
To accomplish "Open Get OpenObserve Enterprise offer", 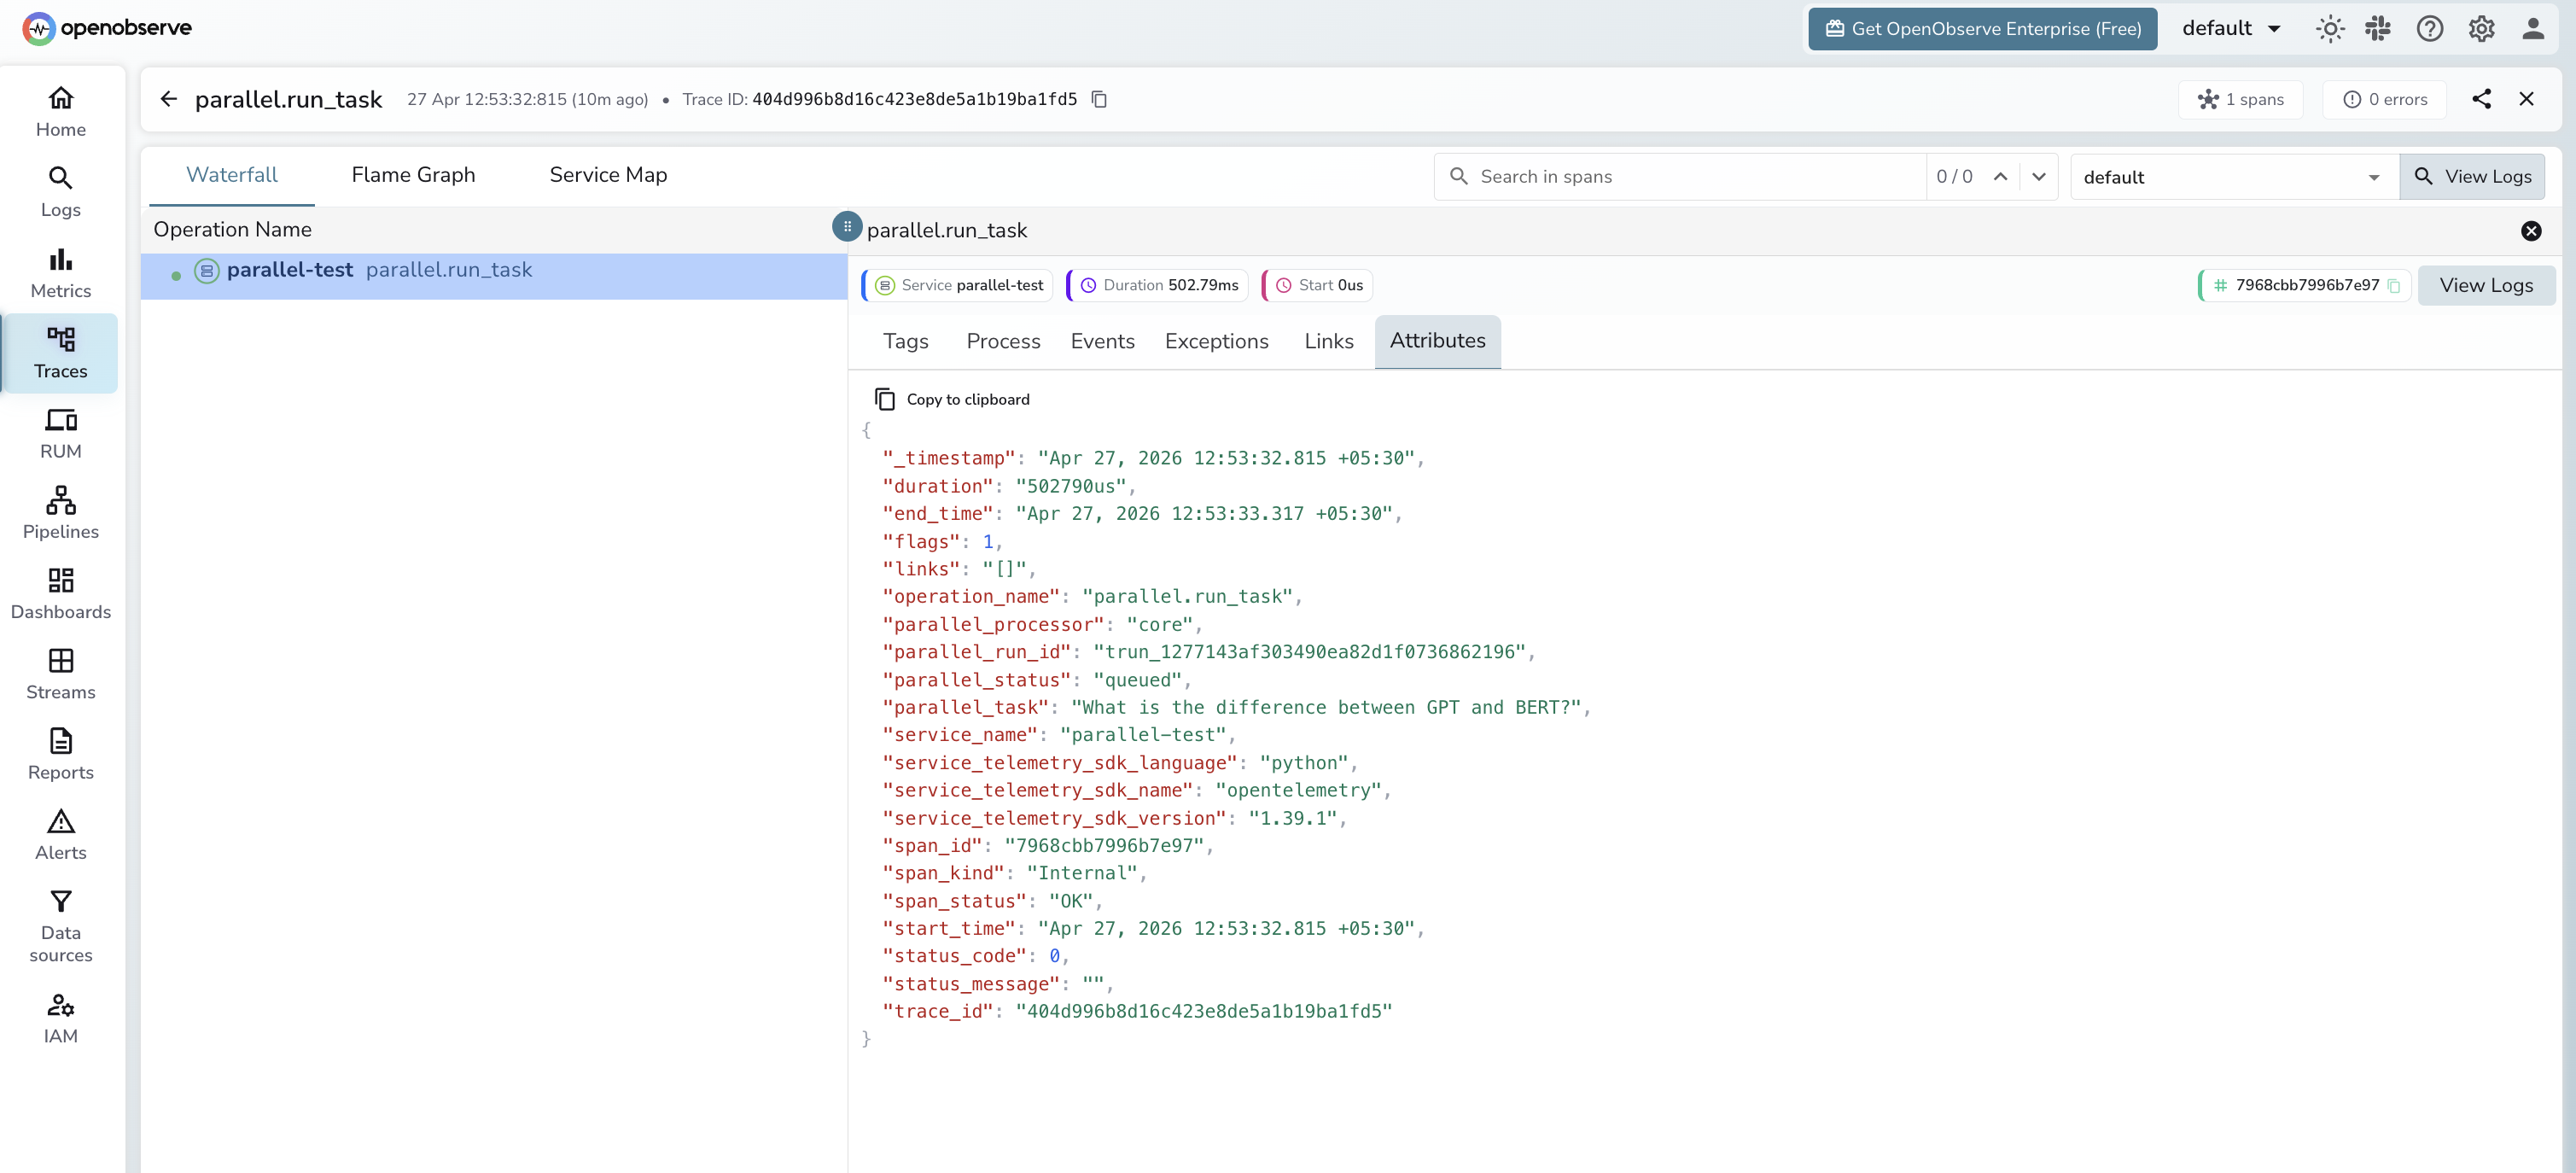I will coord(1981,29).
